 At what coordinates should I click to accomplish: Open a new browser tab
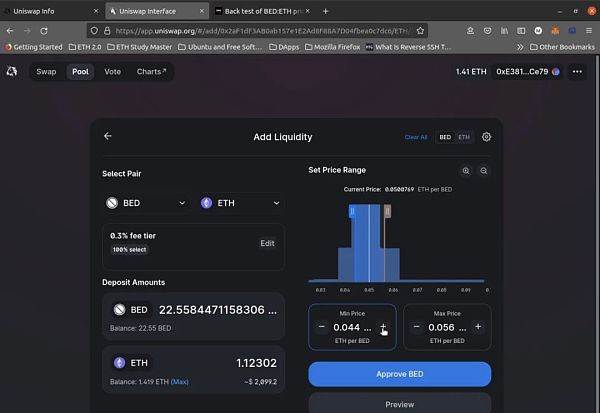click(x=325, y=11)
